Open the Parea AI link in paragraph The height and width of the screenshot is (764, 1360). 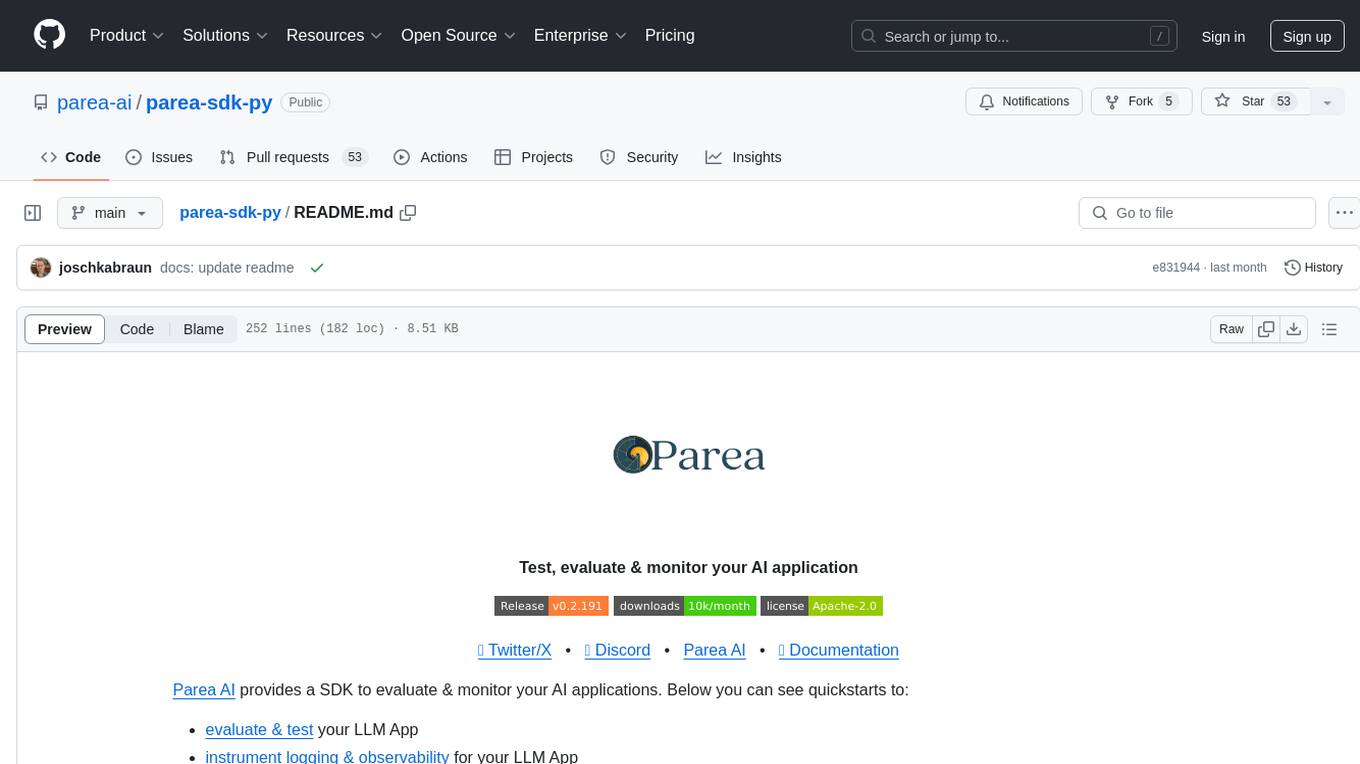[204, 690]
